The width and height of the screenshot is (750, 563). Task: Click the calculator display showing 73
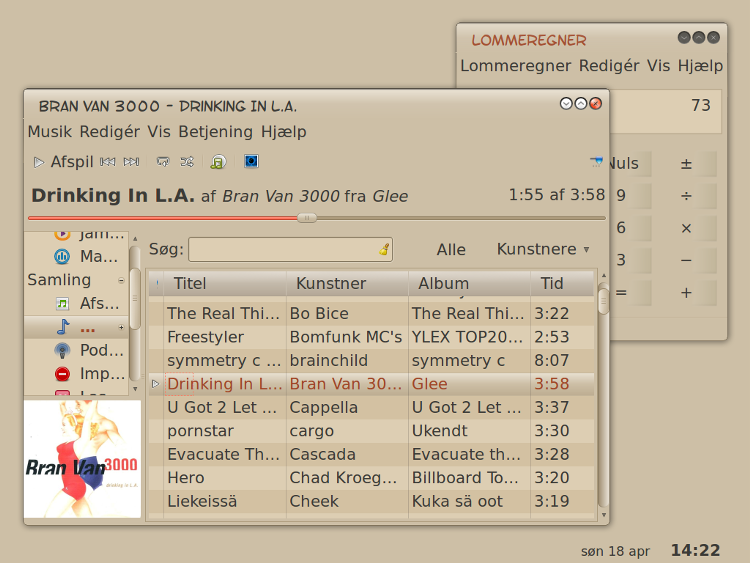[665, 111]
